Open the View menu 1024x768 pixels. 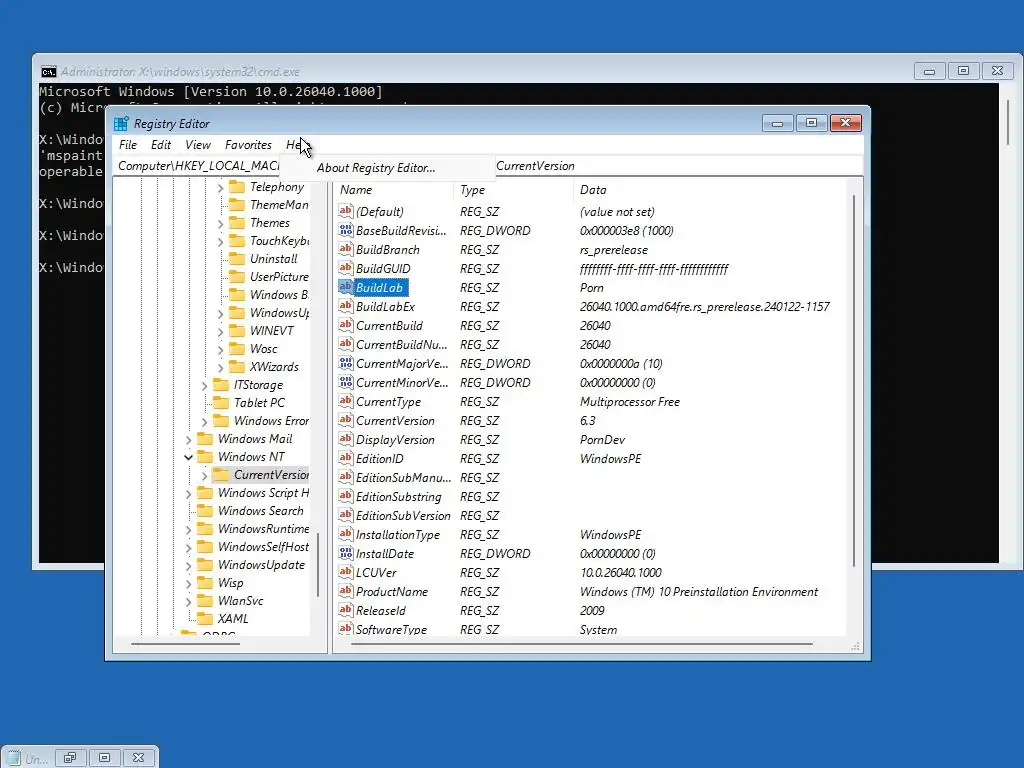click(x=198, y=145)
